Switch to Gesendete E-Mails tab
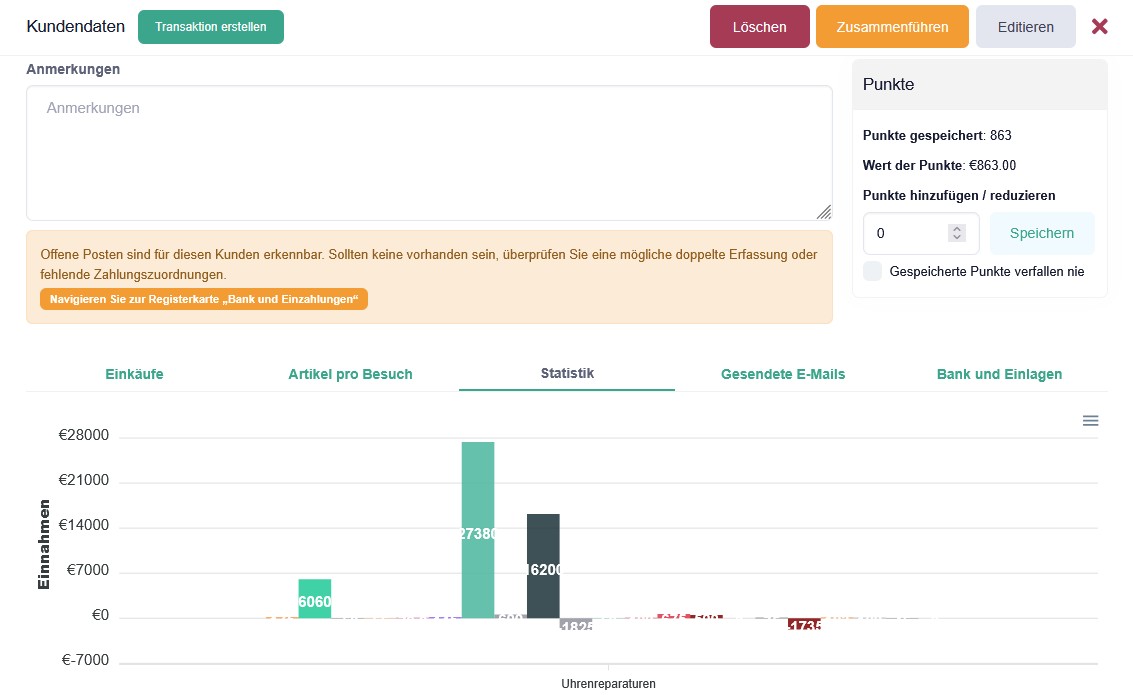Screen dimensions: 1133x695 [x=783, y=374]
